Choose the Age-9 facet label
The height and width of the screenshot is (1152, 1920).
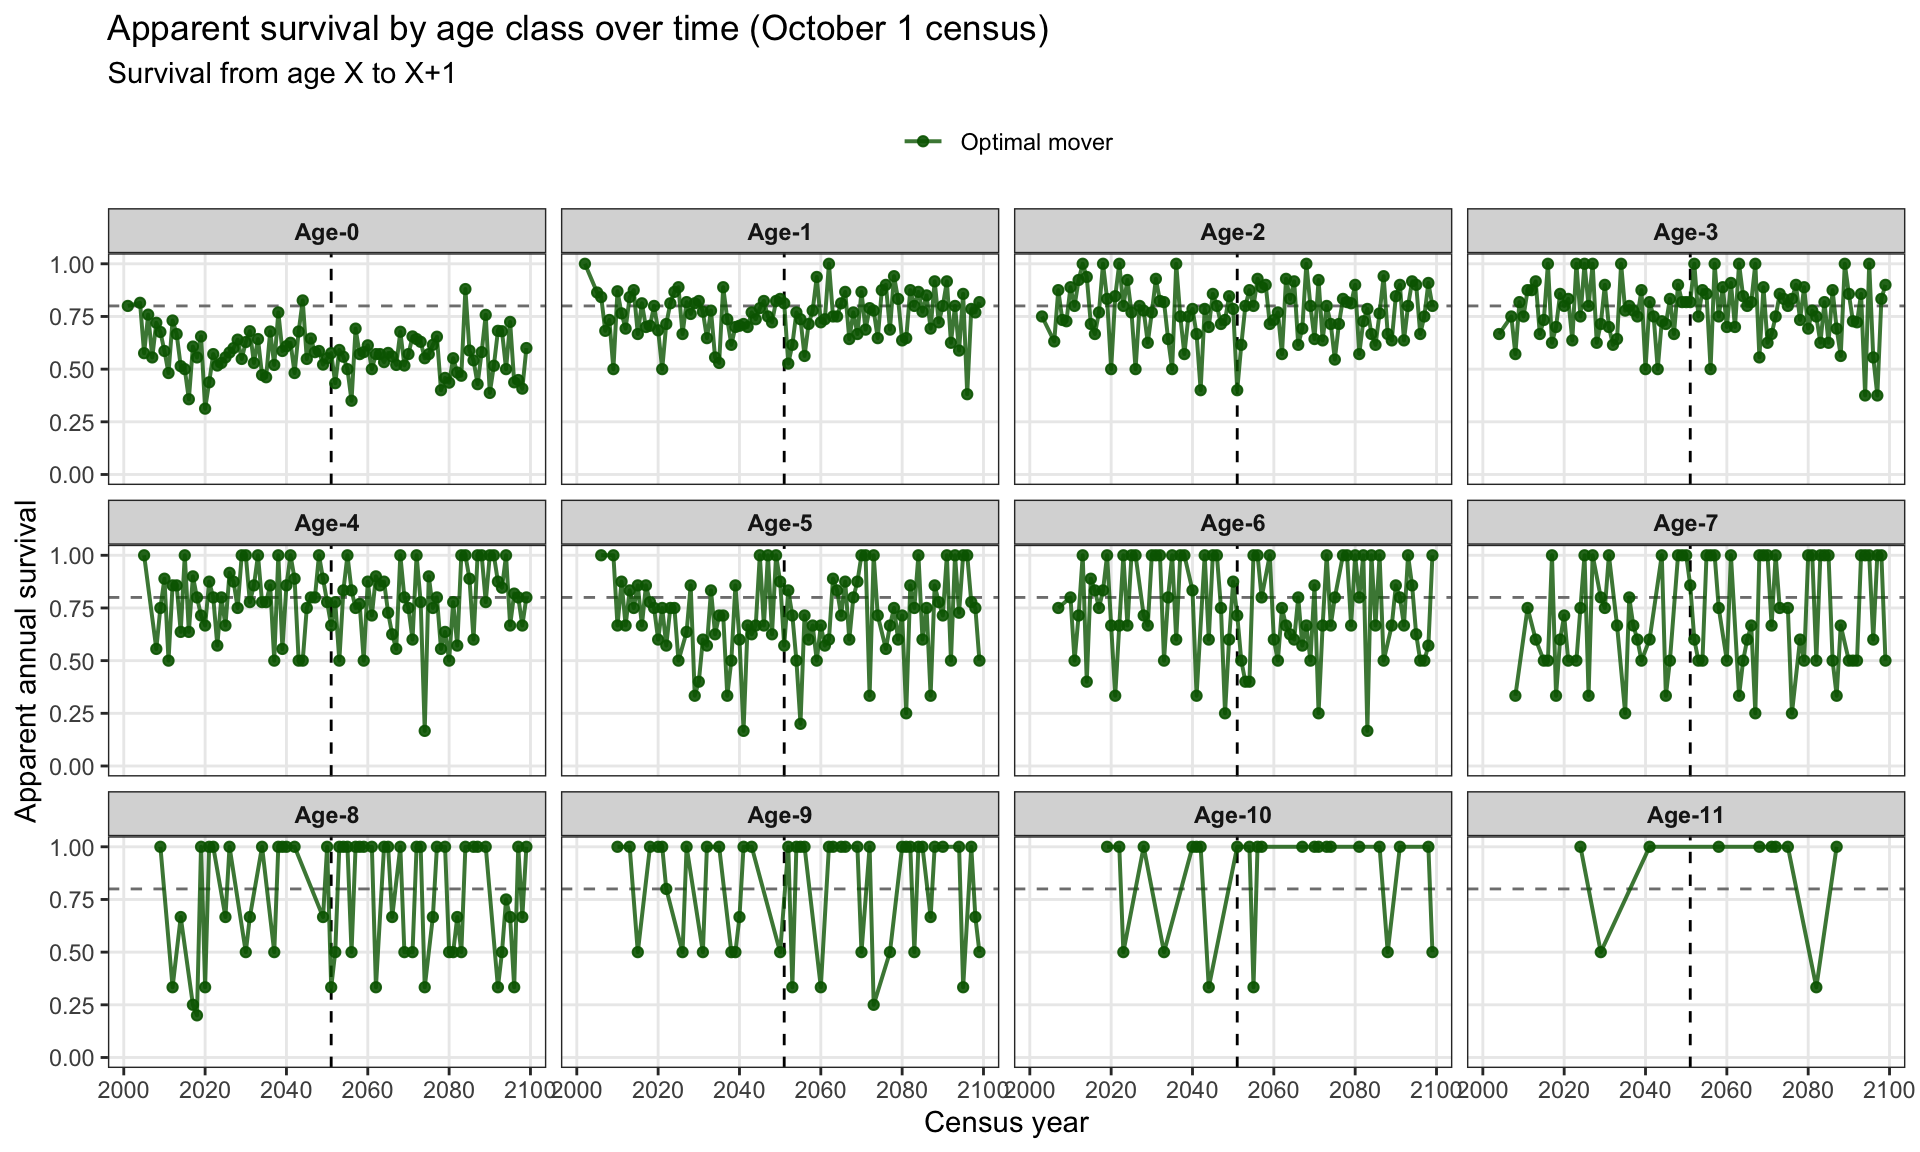pyautogui.click(x=780, y=815)
